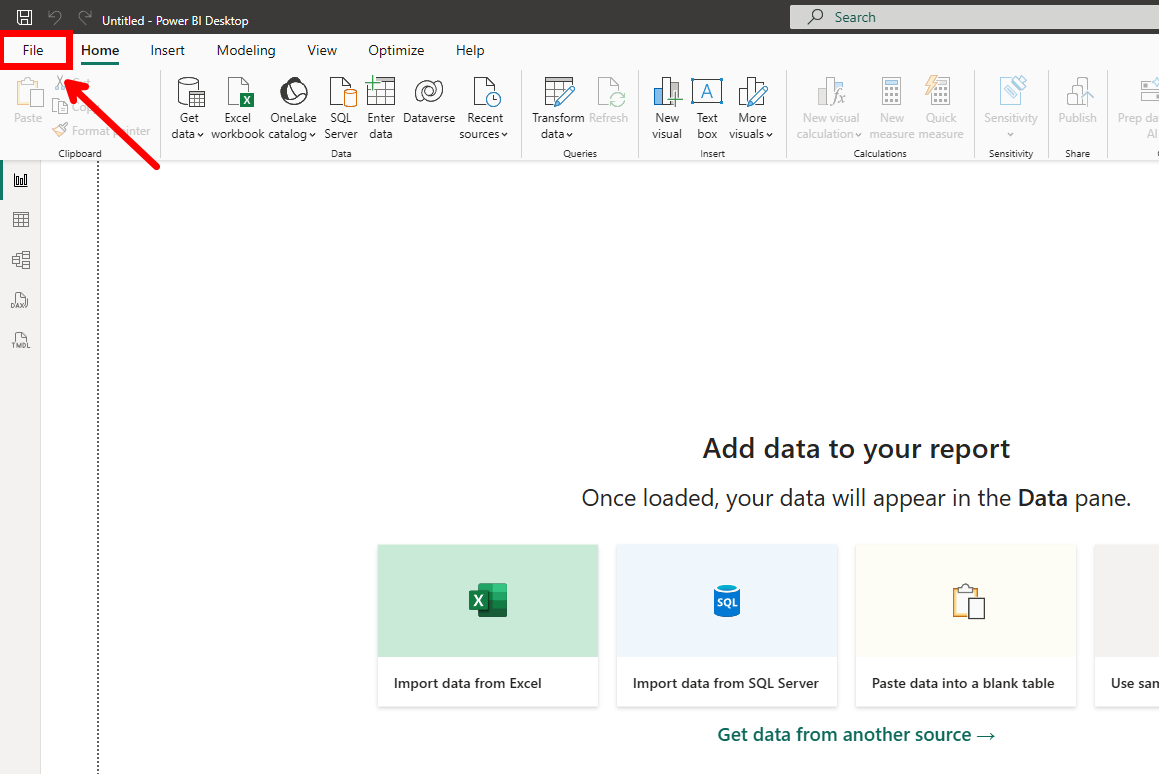The height and width of the screenshot is (774, 1159).
Task: Choose Import data from Excel card
Action: tap(487, 625)
